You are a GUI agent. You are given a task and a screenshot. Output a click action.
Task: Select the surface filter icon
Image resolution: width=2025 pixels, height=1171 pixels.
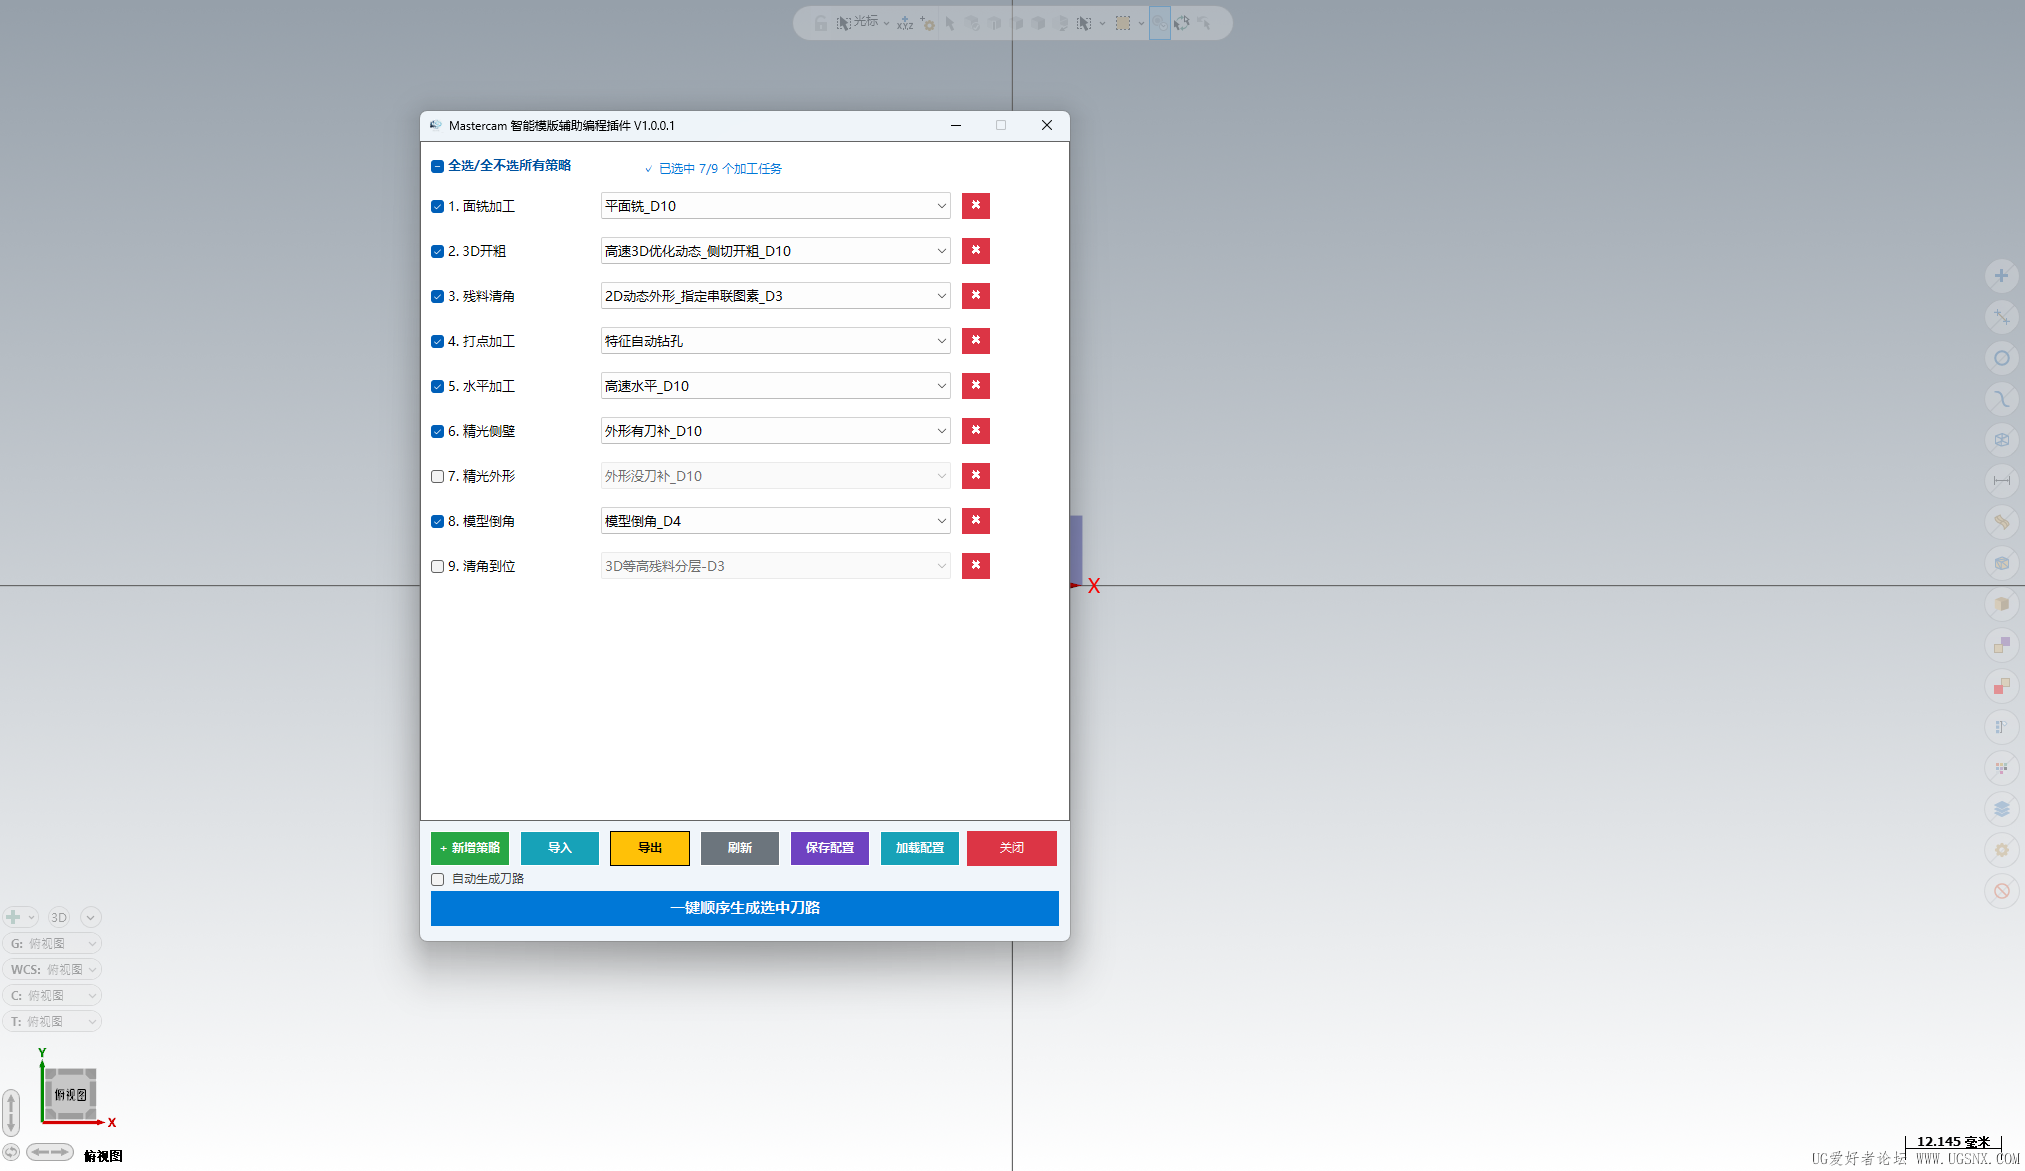[2001, 522]
